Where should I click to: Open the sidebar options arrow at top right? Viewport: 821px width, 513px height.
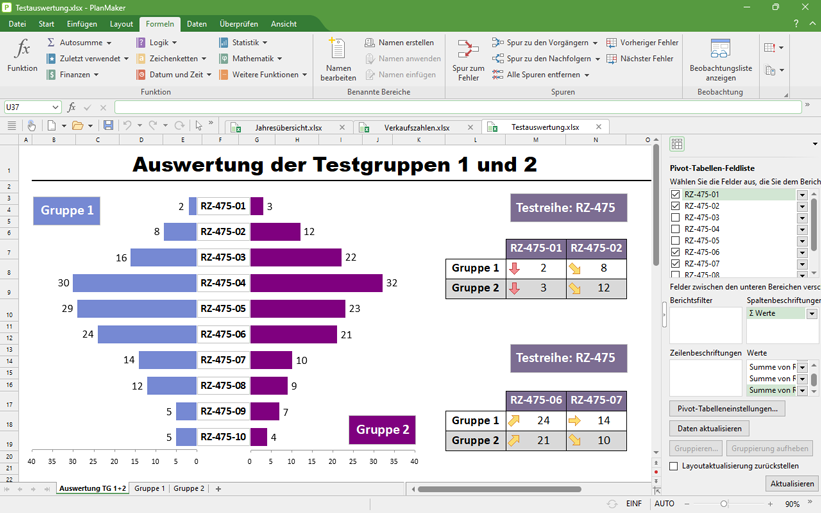click(x=815, y=144)
